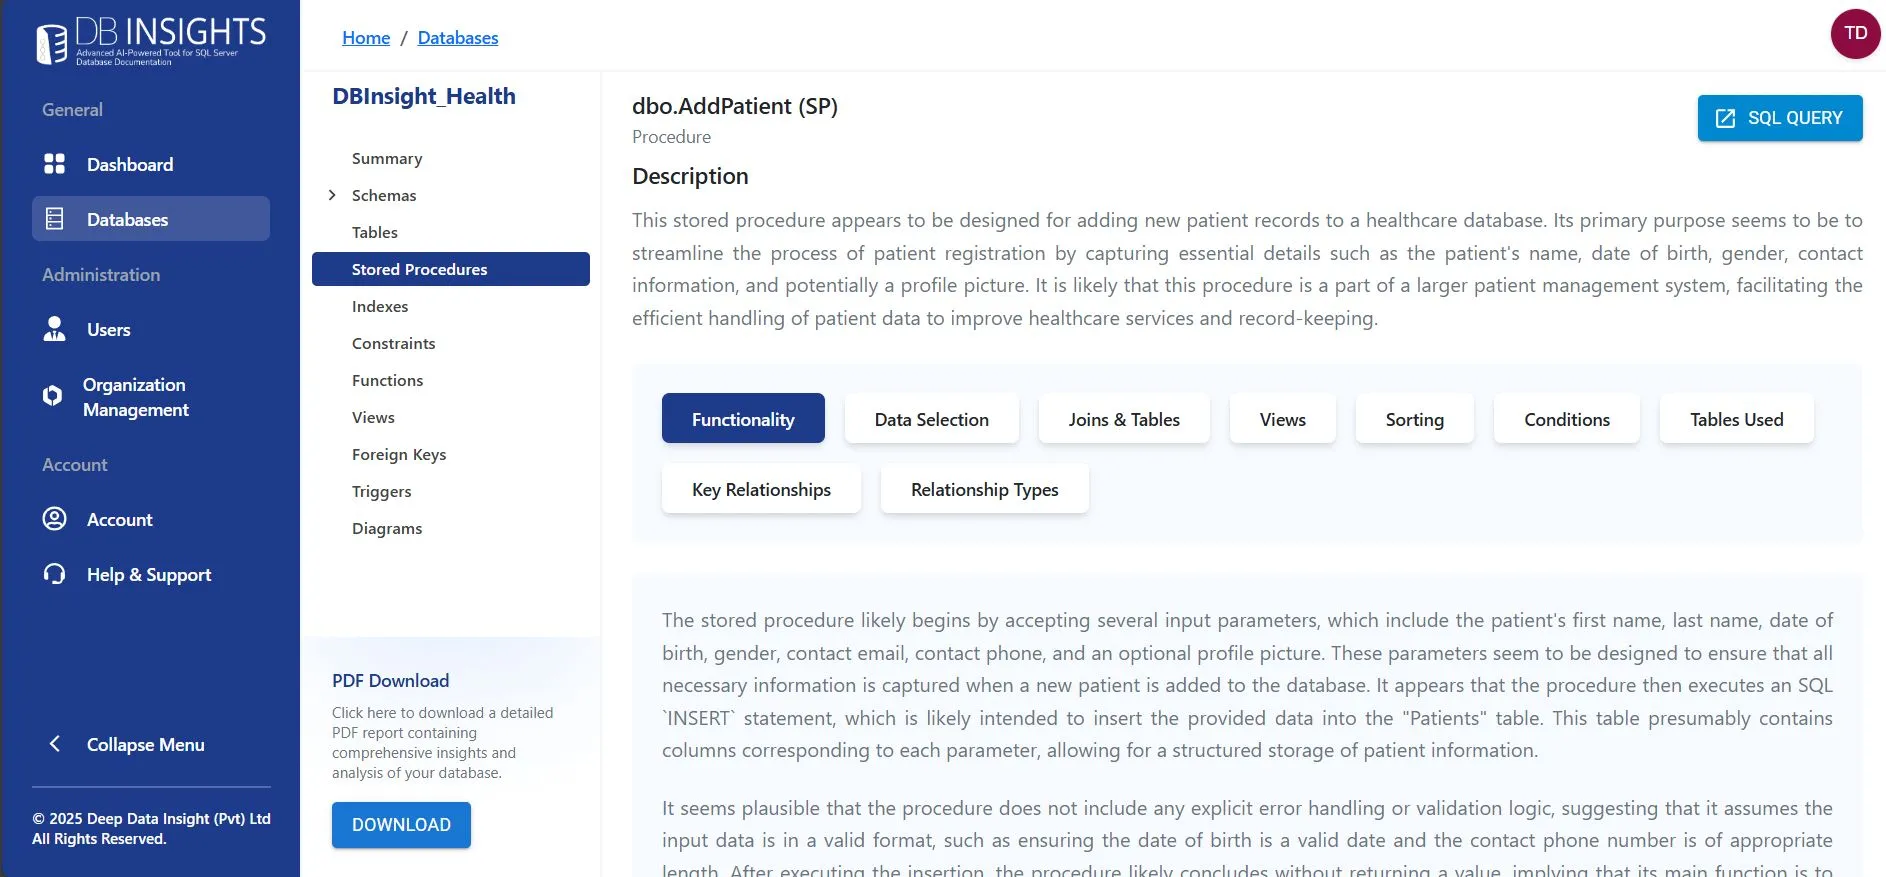
Task: Click the Account profile circle icon
Action: click(54, 519)
